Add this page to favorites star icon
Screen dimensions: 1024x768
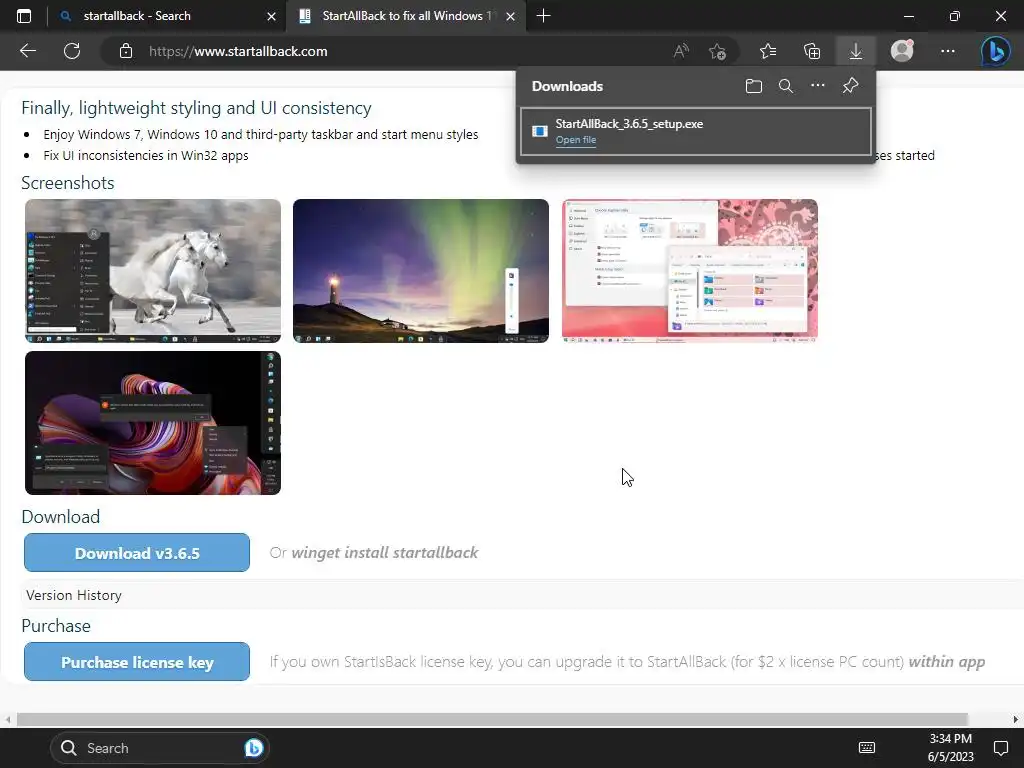[718, 51]
